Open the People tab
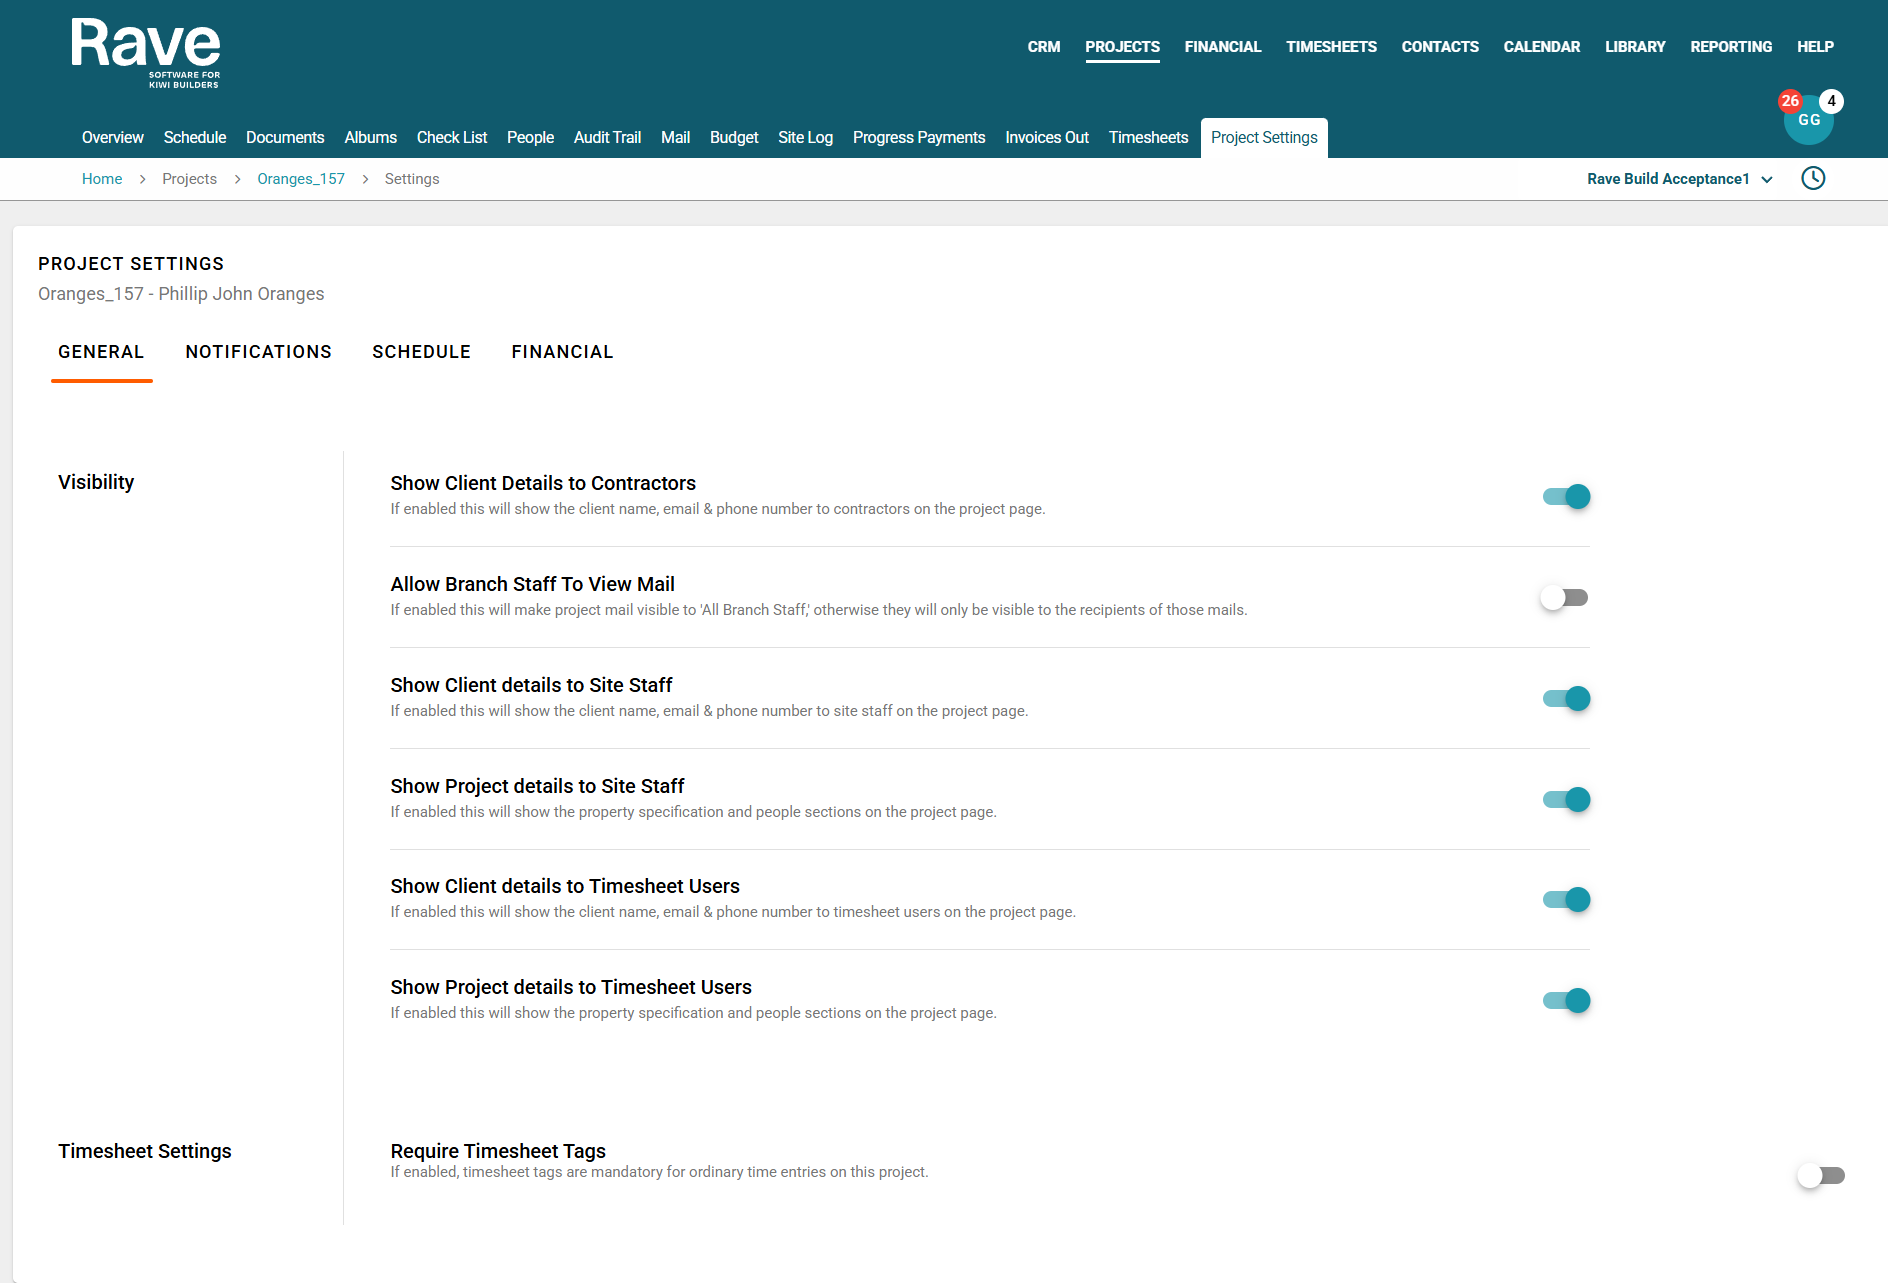The height and width of the screenshot is (1283, 1888). pyautogui.click(x=530, y=138)
